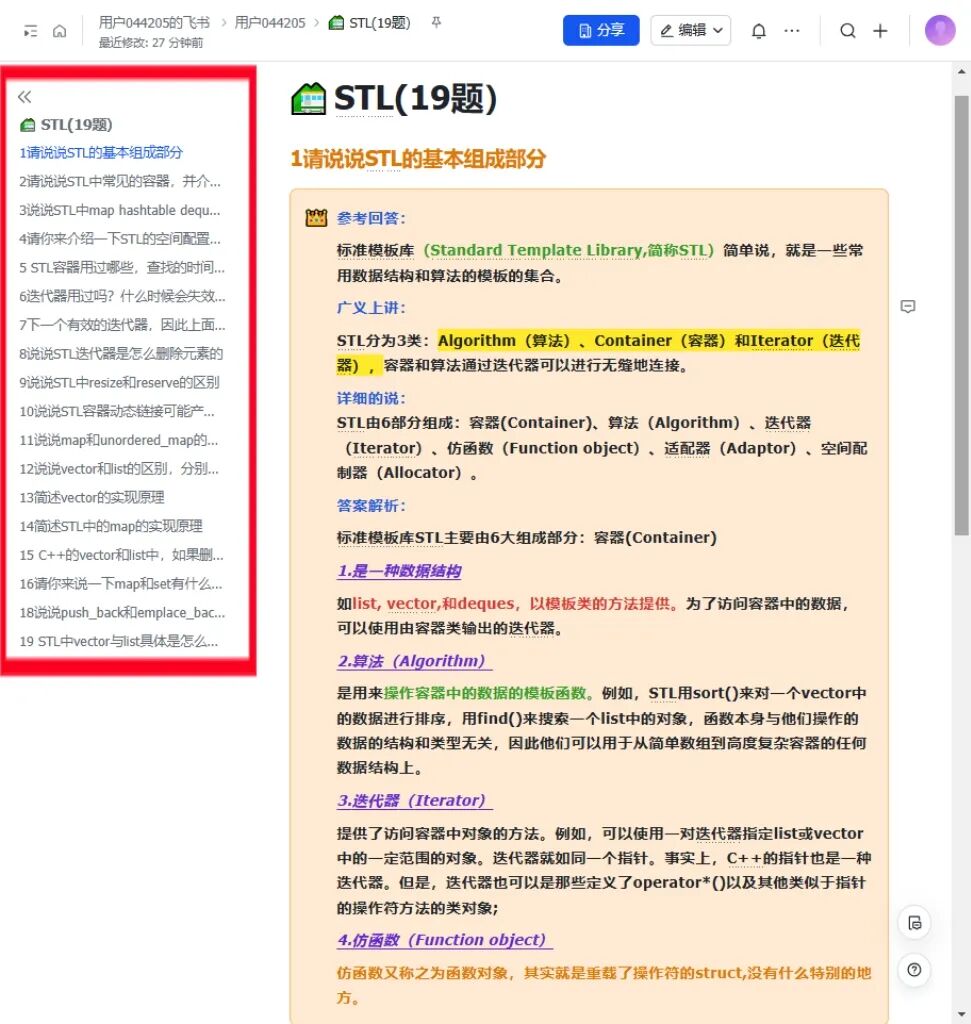Screen dimensions: 971x1024
Task: Open the help question mark button
Action: [x=914, y=970]
